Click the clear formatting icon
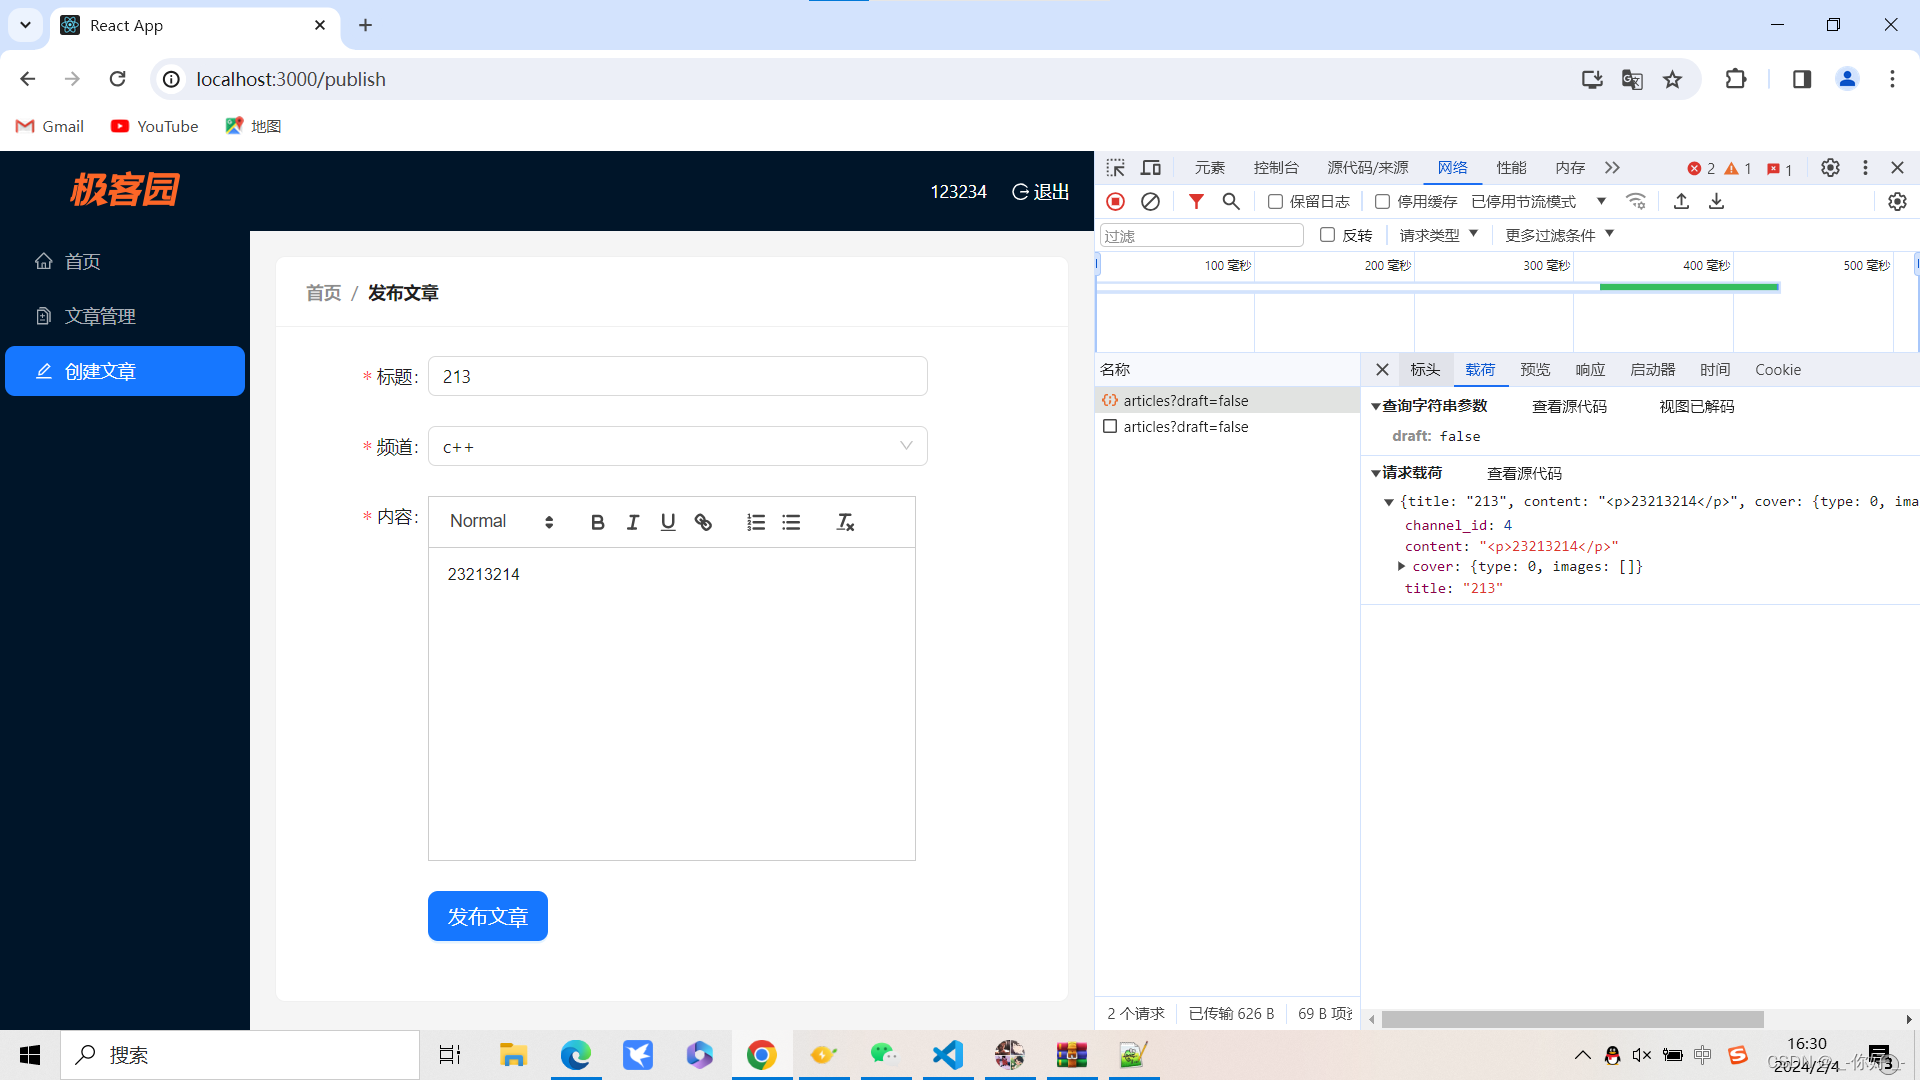Image resolution: width=1920 pixels, height=1080 pixels. coord(844,521)
